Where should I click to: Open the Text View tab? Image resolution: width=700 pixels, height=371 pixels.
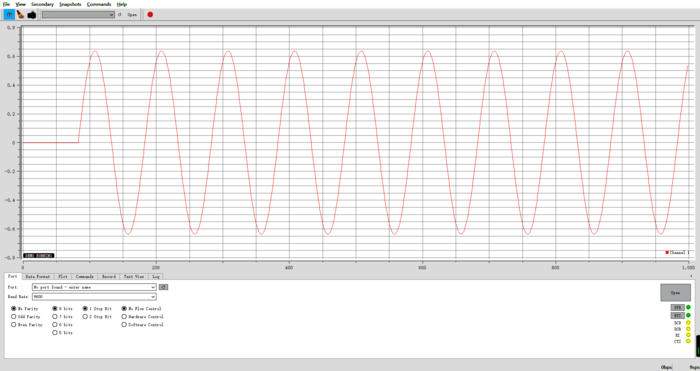(133, 276)
